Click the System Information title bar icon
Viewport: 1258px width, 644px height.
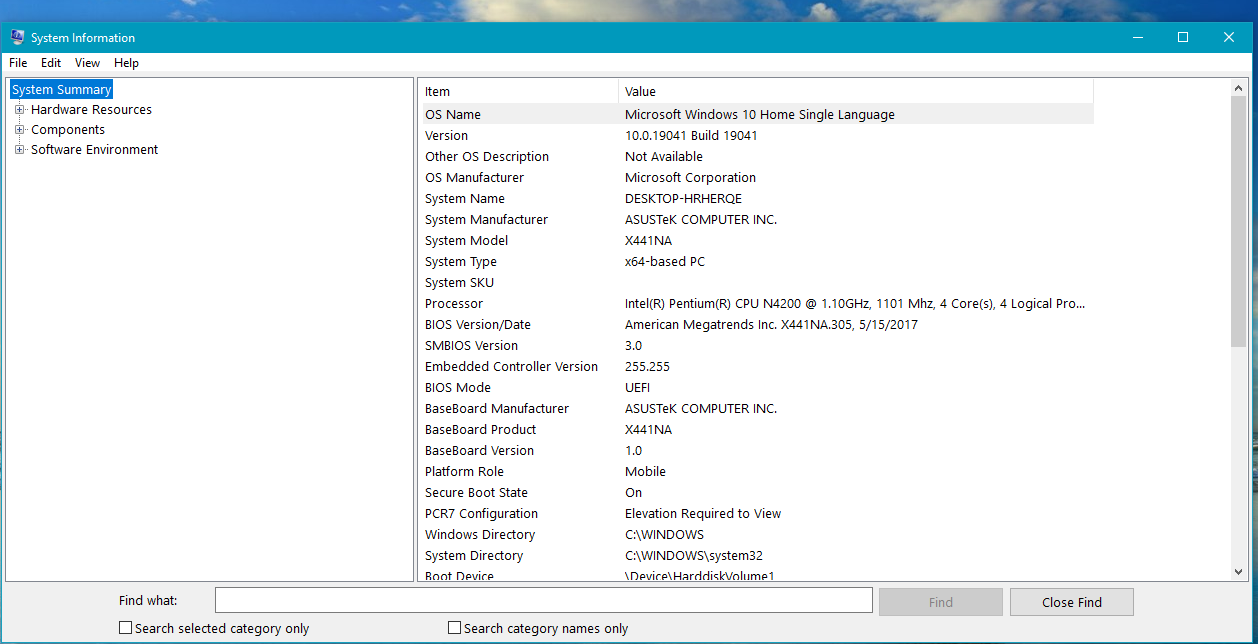point(17,37)
